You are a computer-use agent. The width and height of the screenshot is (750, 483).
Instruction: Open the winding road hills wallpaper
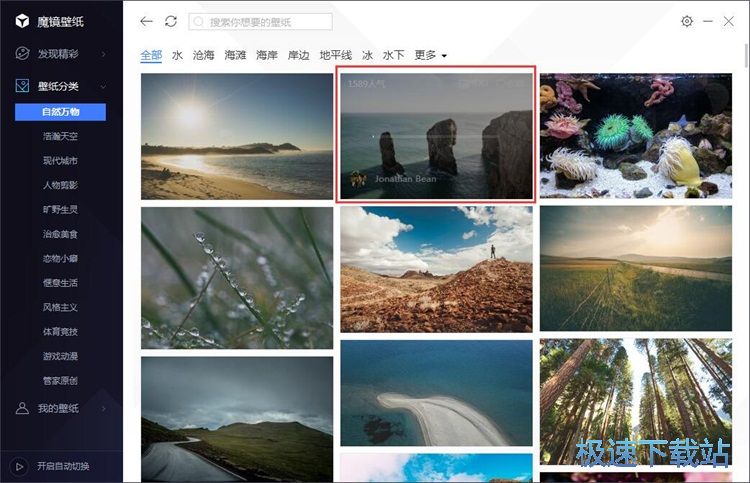[x=237, y=419]
